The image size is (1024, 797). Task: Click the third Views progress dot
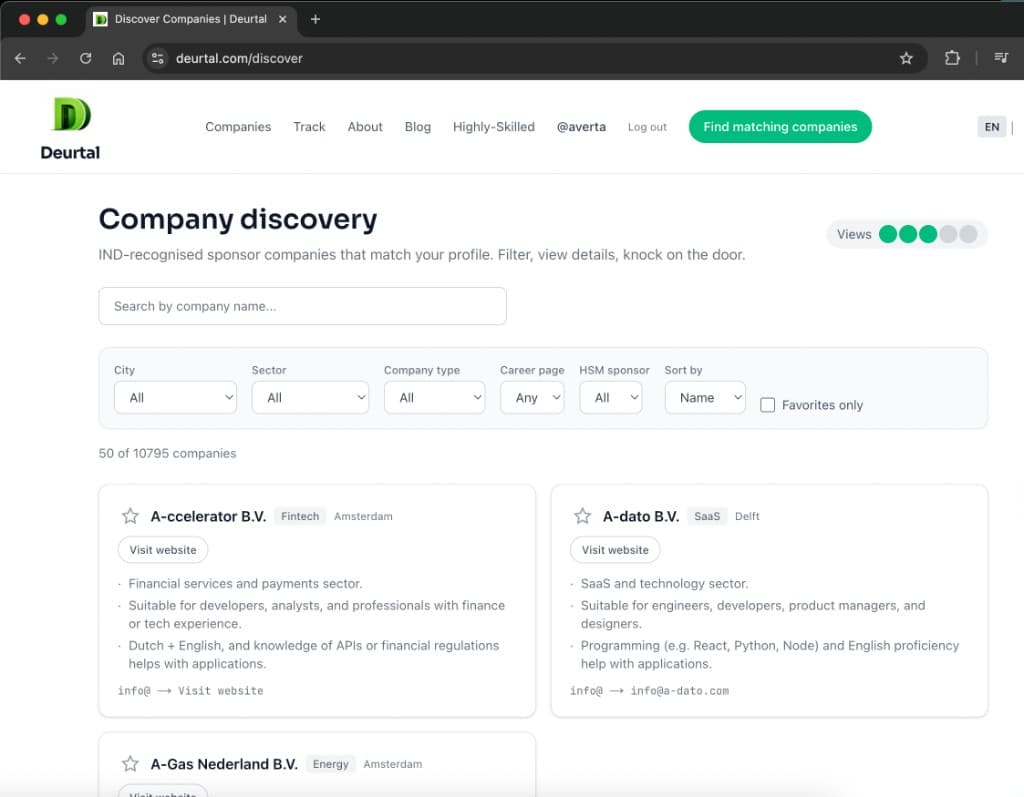(927, 233)
